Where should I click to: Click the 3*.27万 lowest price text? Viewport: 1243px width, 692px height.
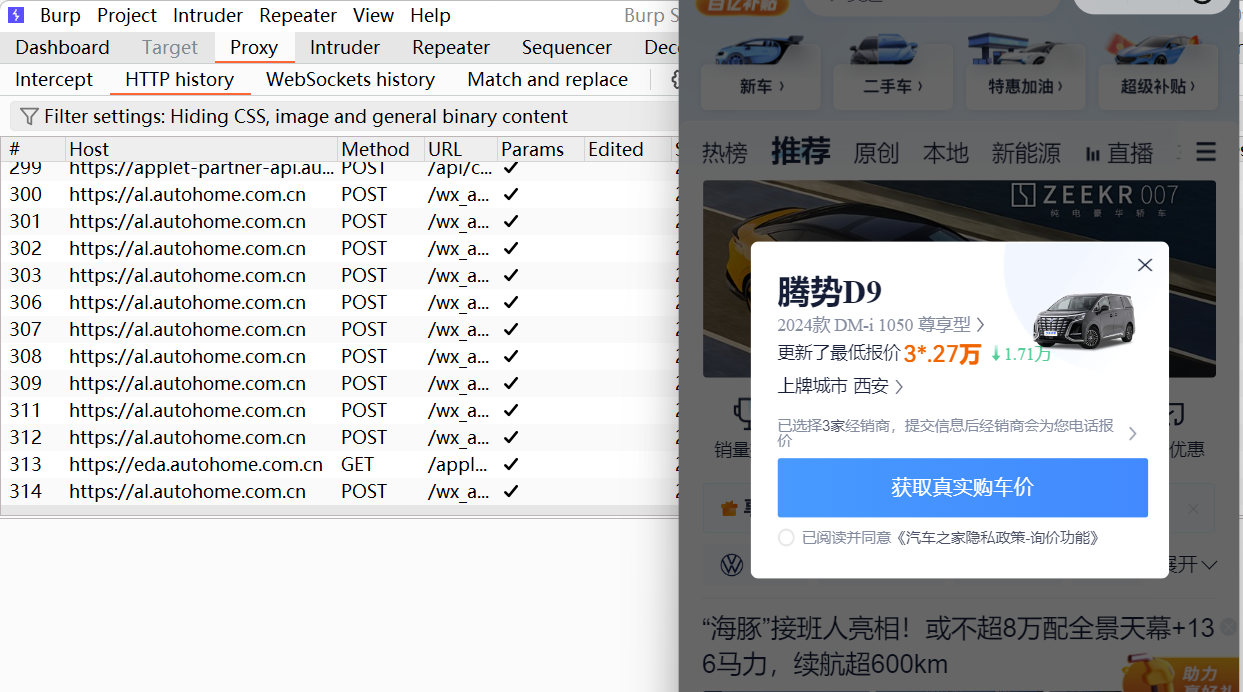pos(942,354)
